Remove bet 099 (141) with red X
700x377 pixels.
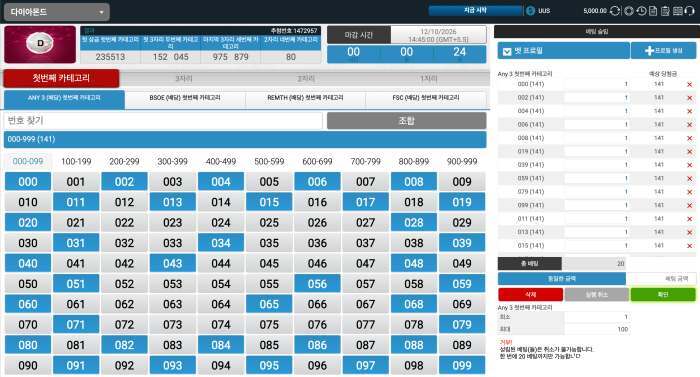click(689, 205)
